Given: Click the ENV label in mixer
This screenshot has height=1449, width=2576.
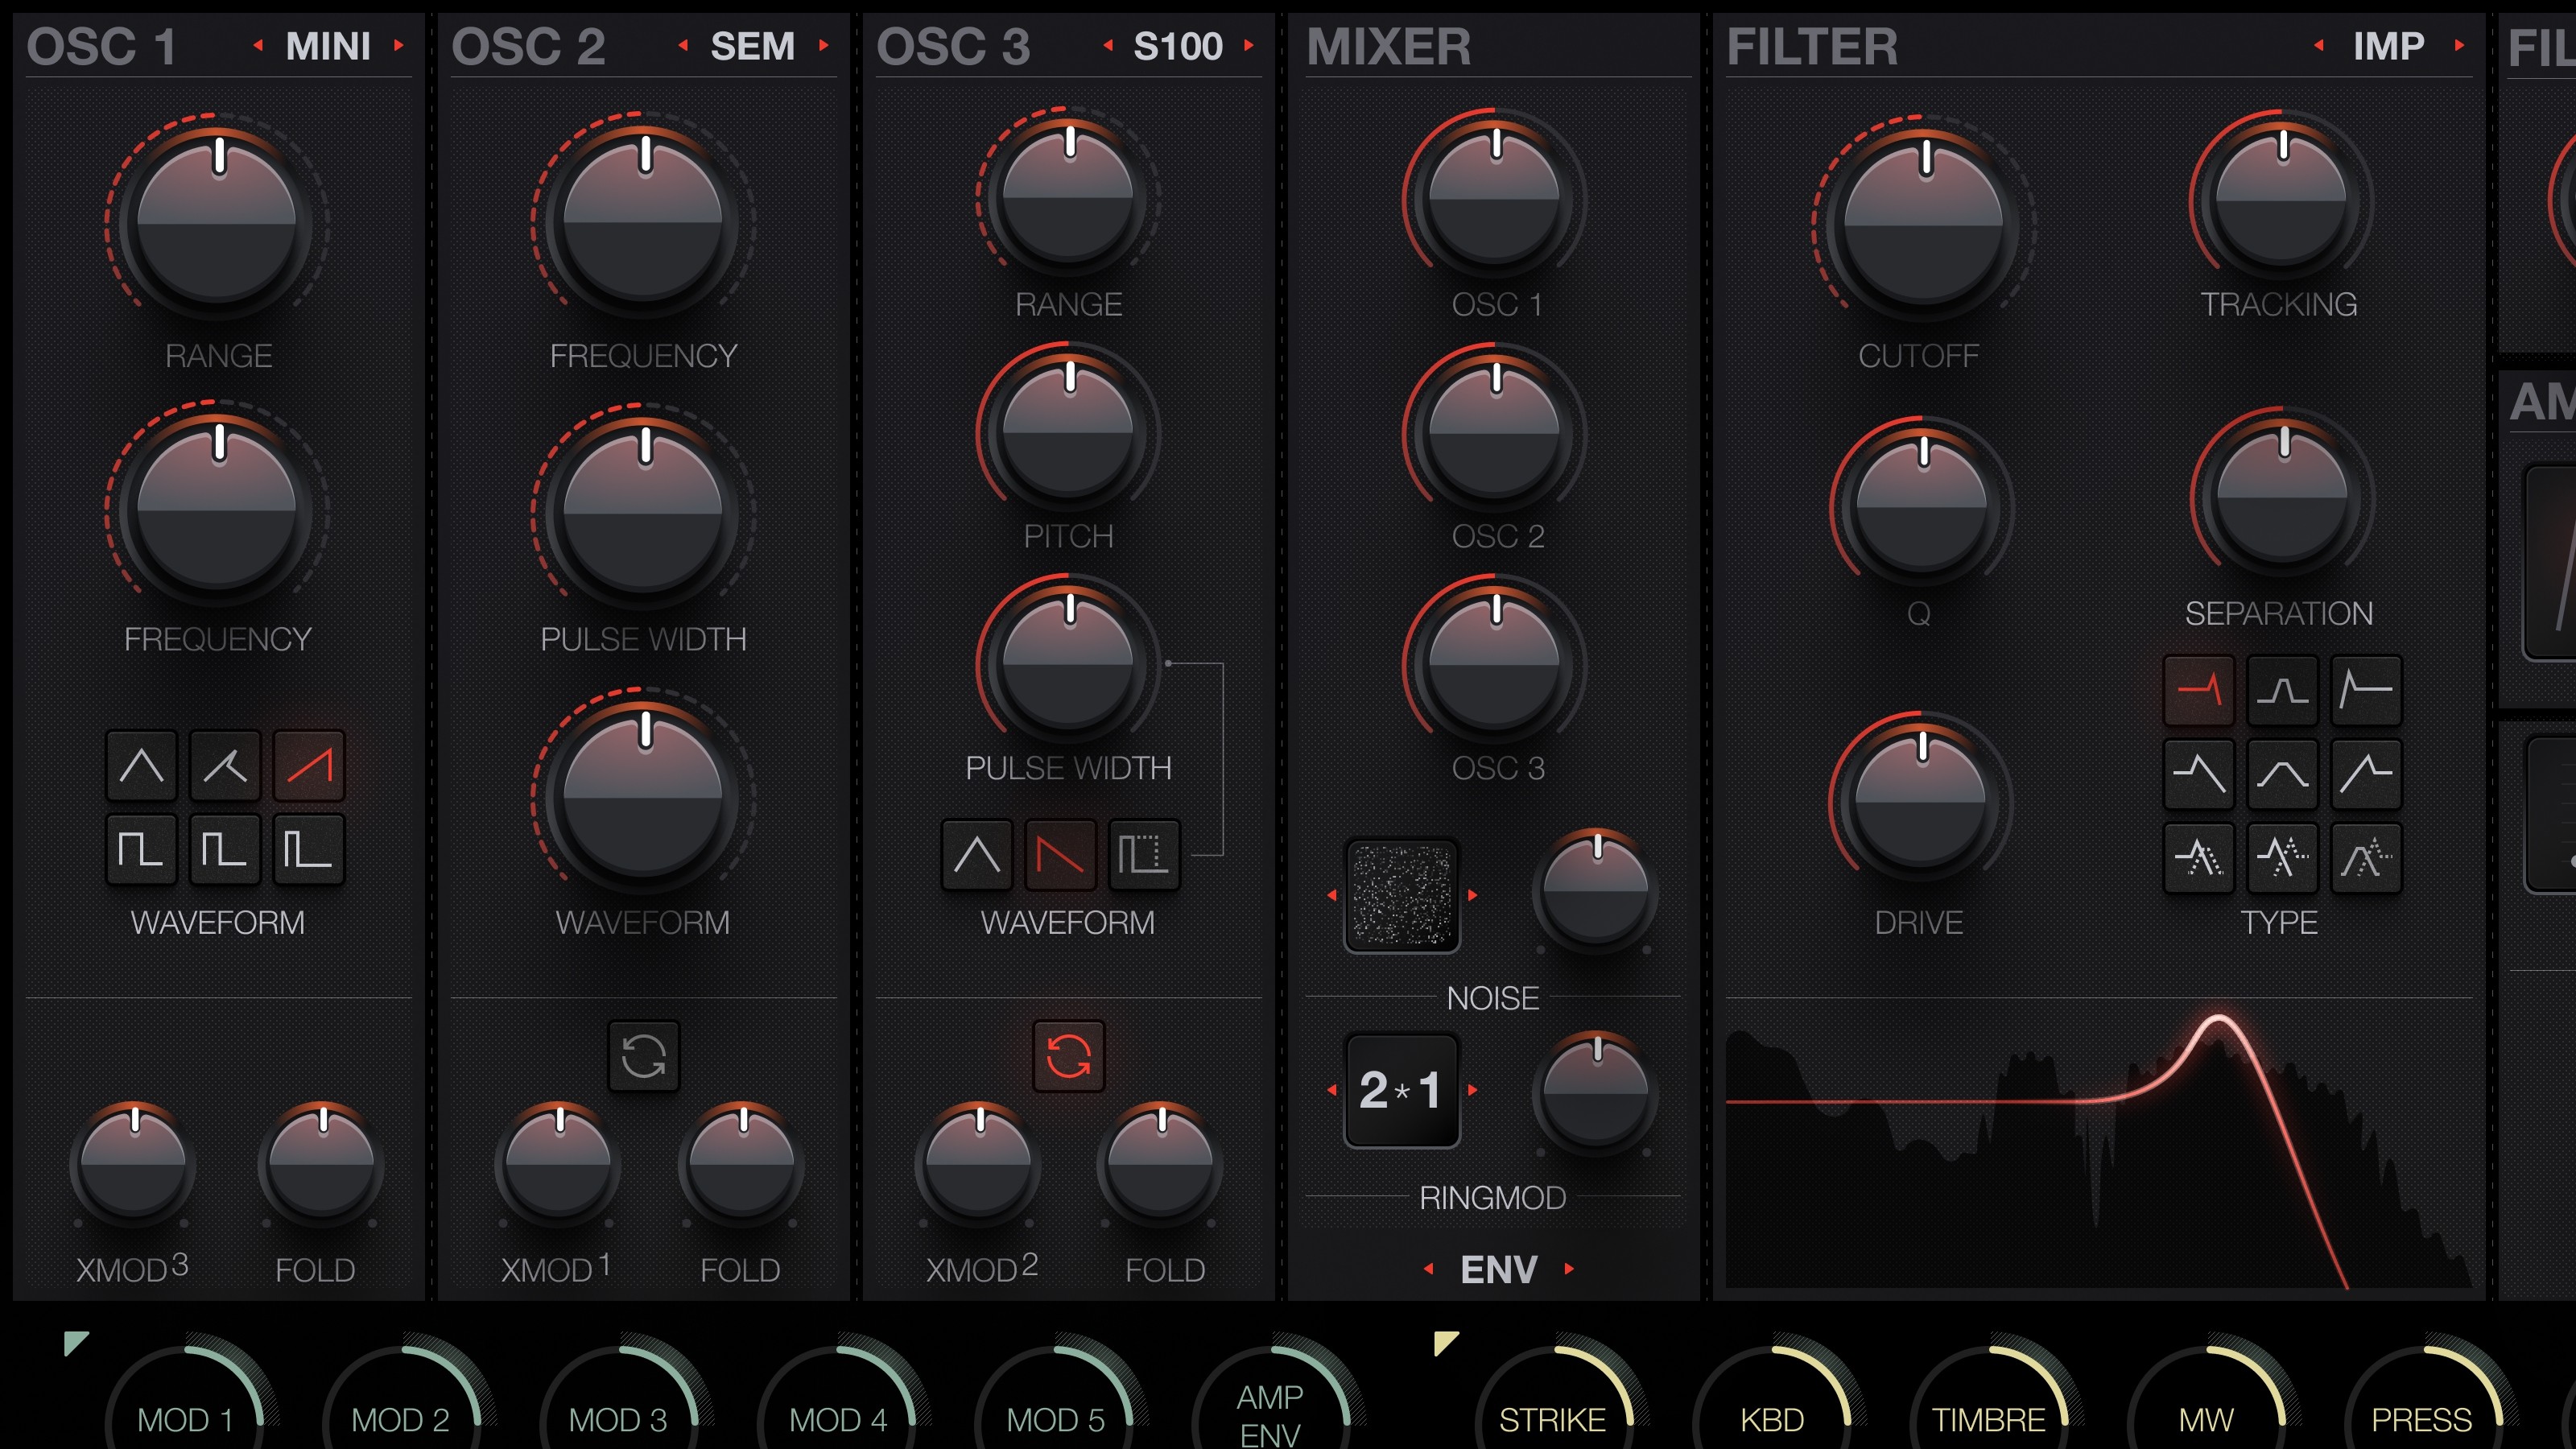Looking at the screenshot, I should [x=1498, y=1269].
